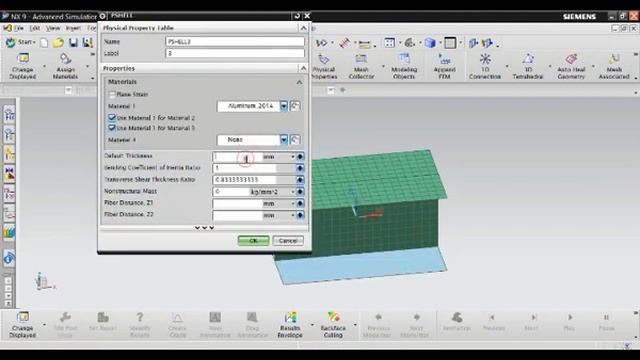Open the Assign Materials tool
Image resolution: width=640 pixels, height=360 pixels.
[x=65, y=66]
